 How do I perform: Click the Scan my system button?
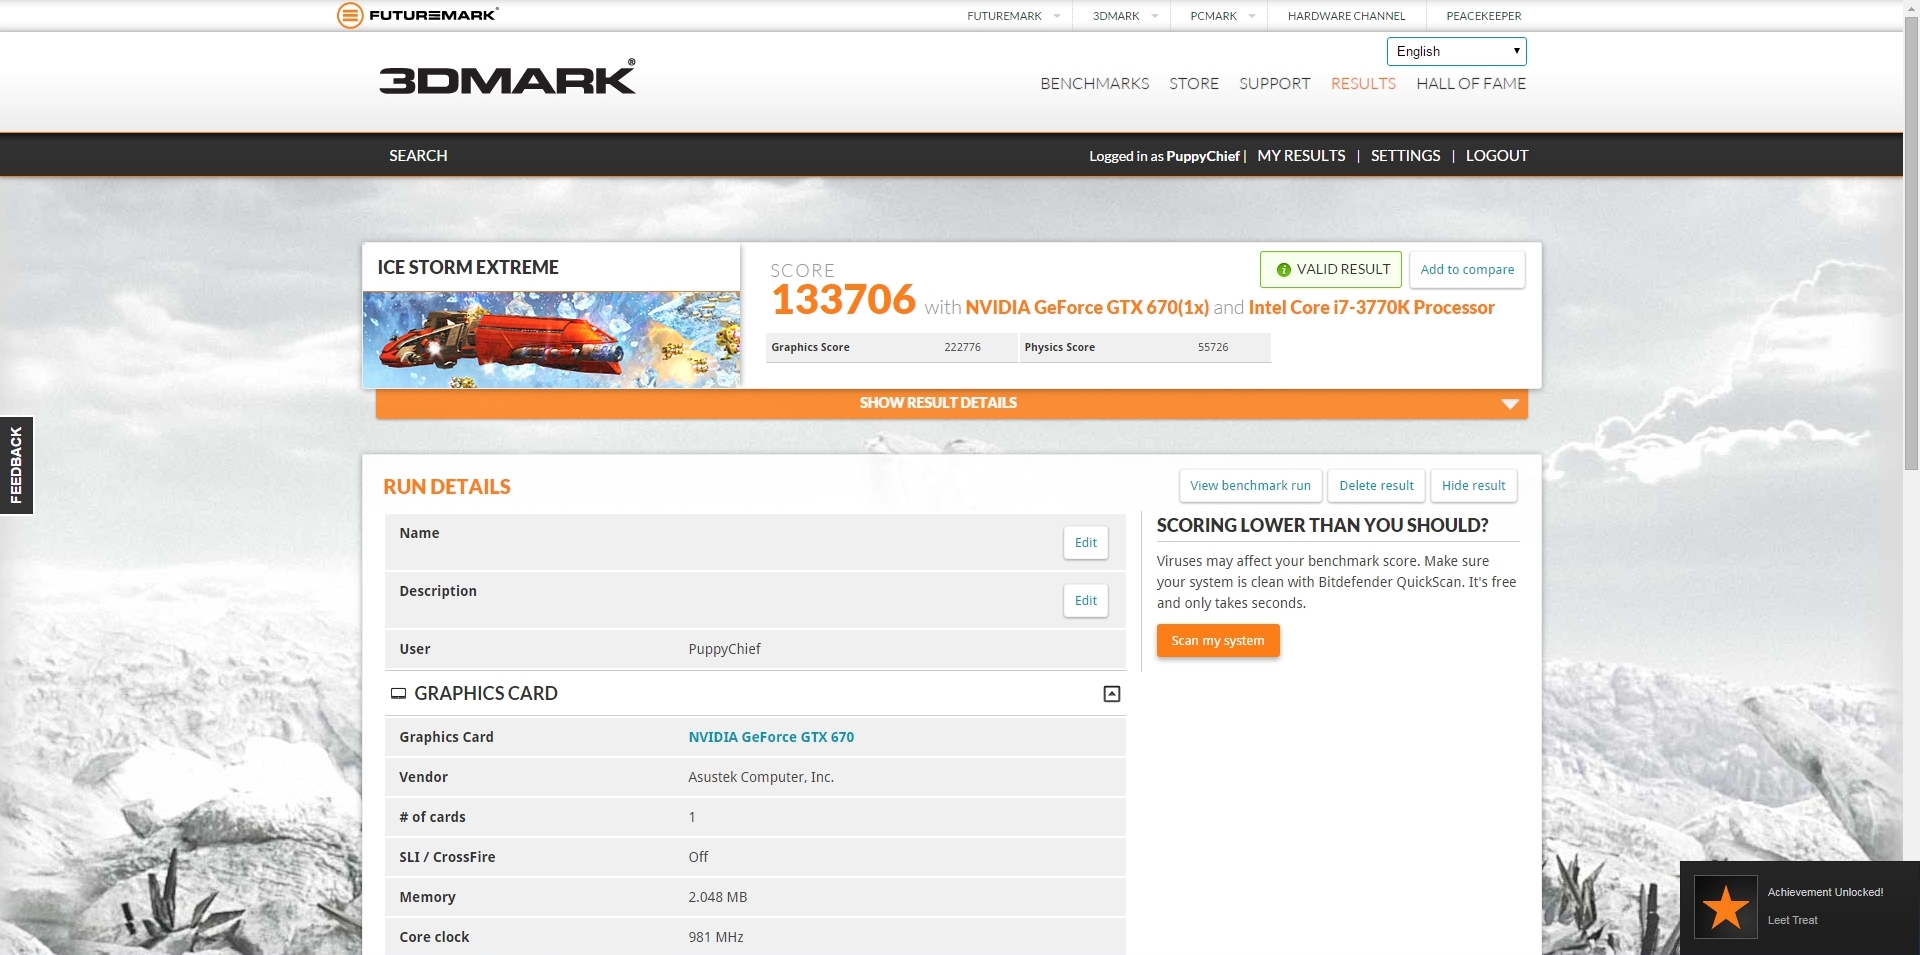pyautogui.click(x=1217, y=640)
